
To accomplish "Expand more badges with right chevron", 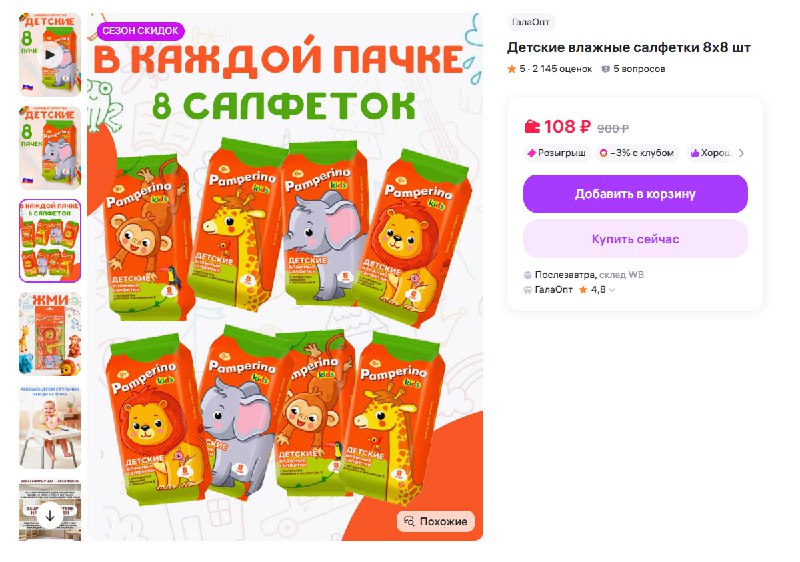I will click(x=741, y=153).
